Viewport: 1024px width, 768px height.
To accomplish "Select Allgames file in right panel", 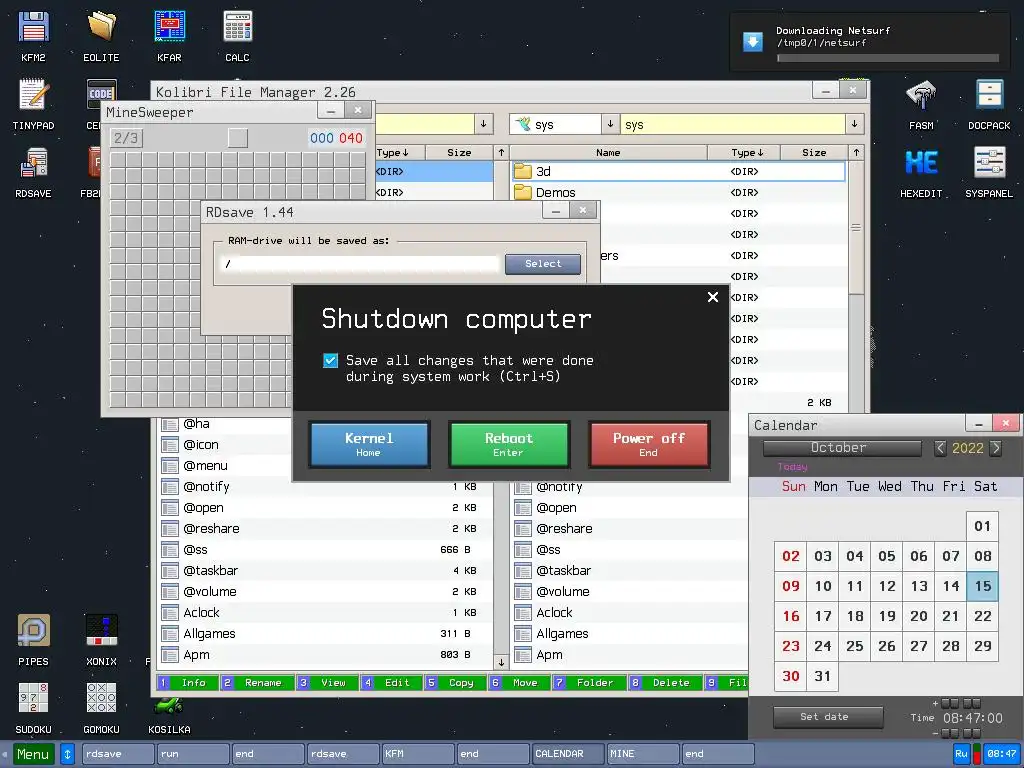I will [x=630, y=633].
